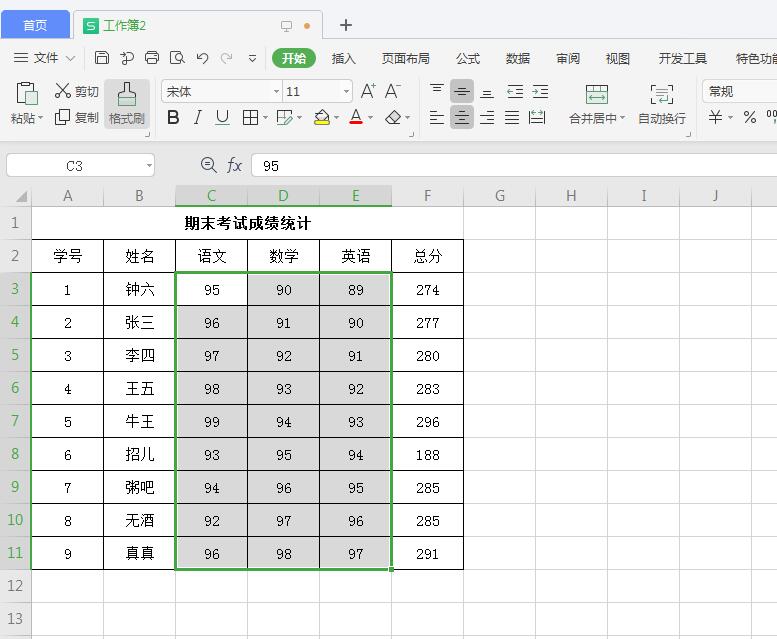The image size is (777, 639).
Task: Expand the Borders dropdown arrow
Action: [265, 117]
